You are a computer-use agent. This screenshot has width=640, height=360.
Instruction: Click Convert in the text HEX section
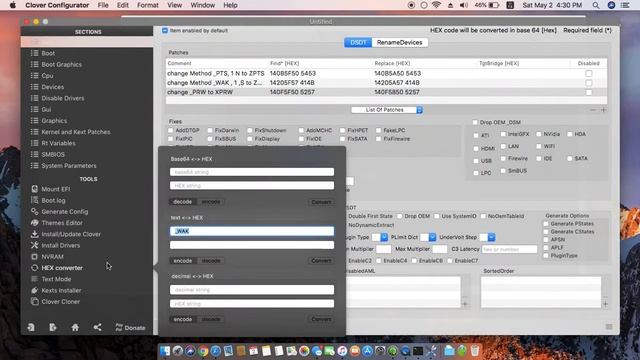321,260
